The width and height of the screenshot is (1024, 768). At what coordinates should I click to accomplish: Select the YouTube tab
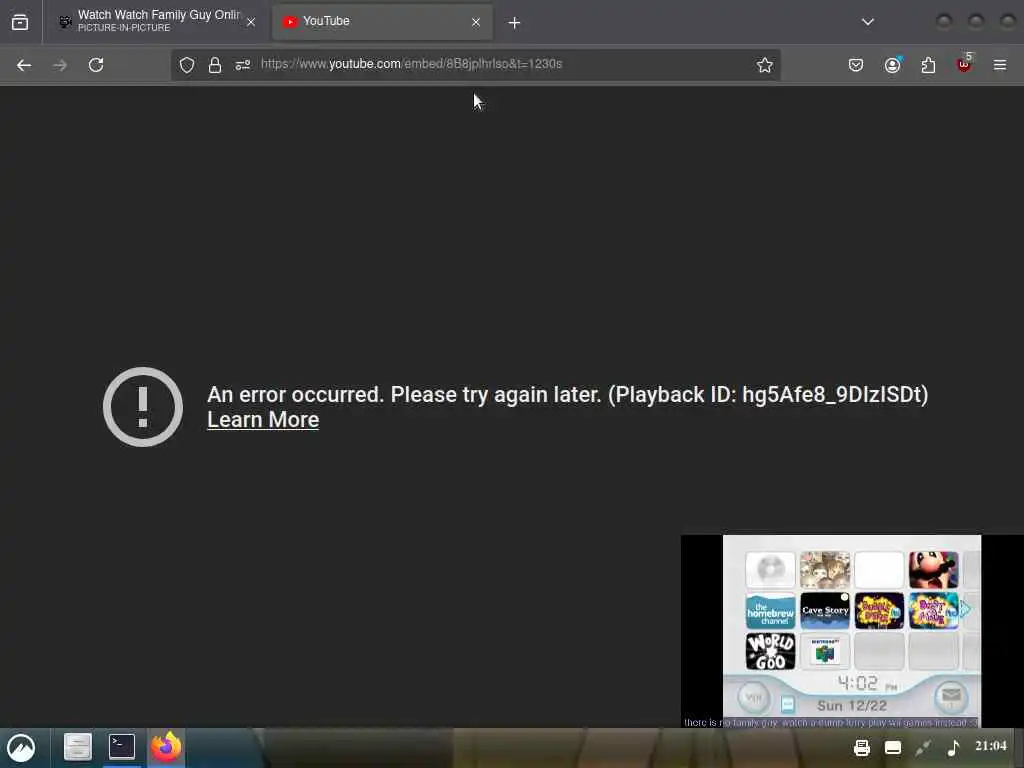coord(381,22)
